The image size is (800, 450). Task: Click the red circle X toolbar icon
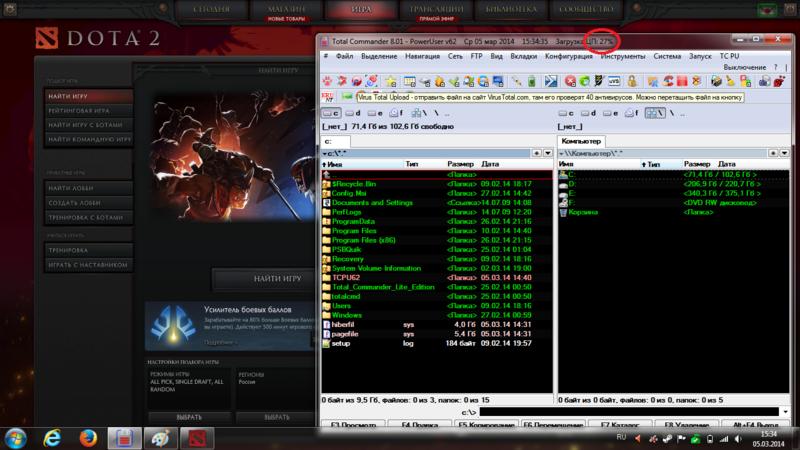(570, 81)
